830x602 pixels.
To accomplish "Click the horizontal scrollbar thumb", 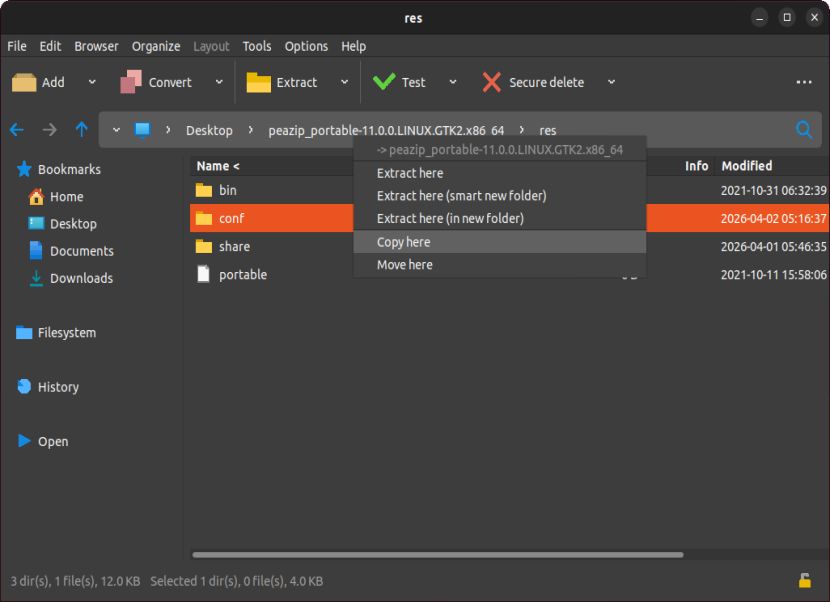I will pos(438,555).
